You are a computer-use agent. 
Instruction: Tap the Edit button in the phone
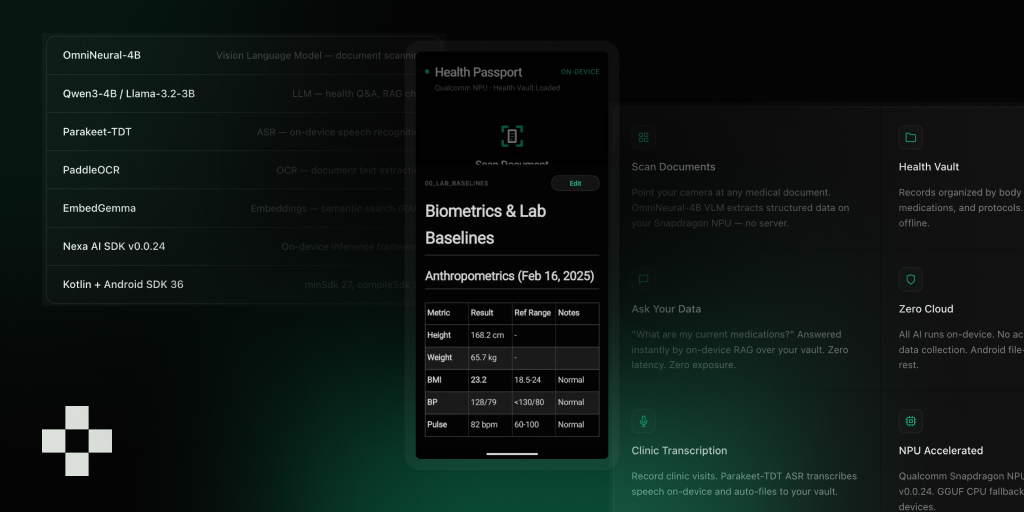point(575,184)
